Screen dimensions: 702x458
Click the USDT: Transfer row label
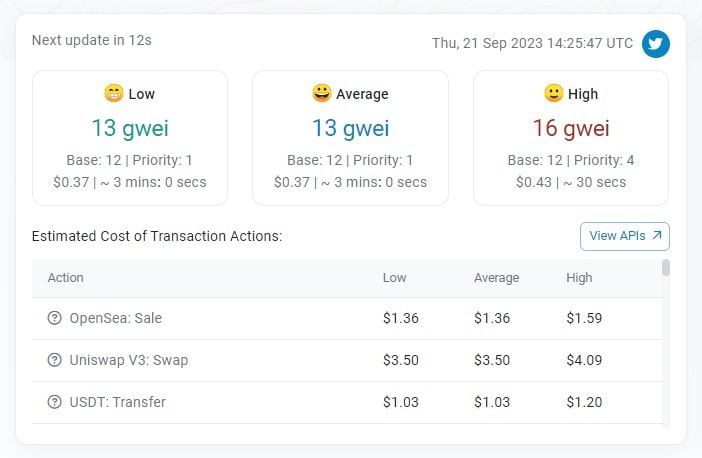tap(118, 402)
